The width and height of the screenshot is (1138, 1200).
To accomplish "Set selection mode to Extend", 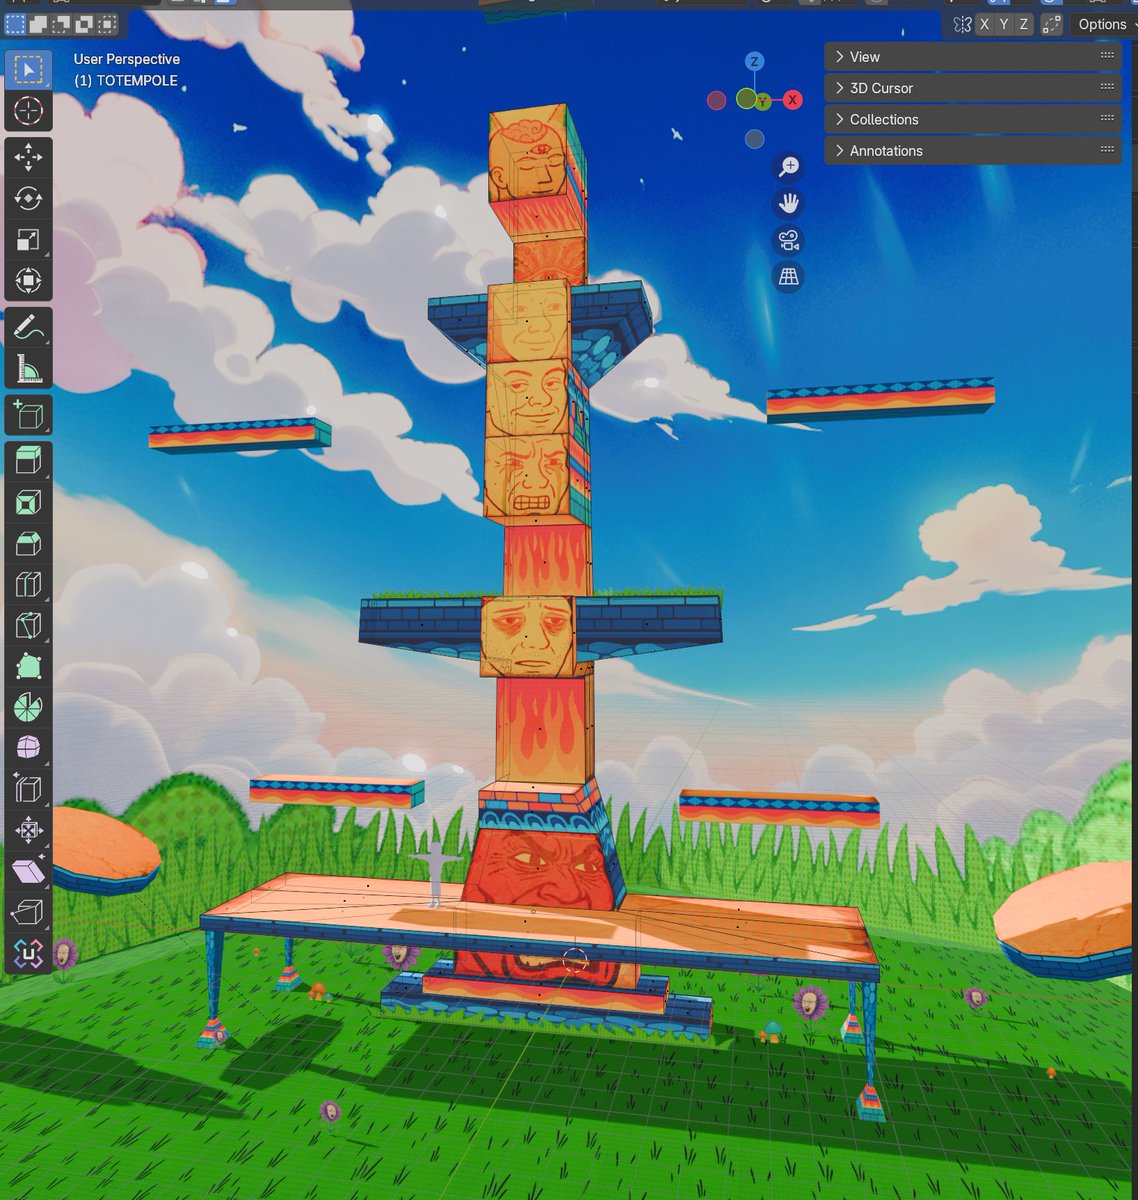I will 38,23.
